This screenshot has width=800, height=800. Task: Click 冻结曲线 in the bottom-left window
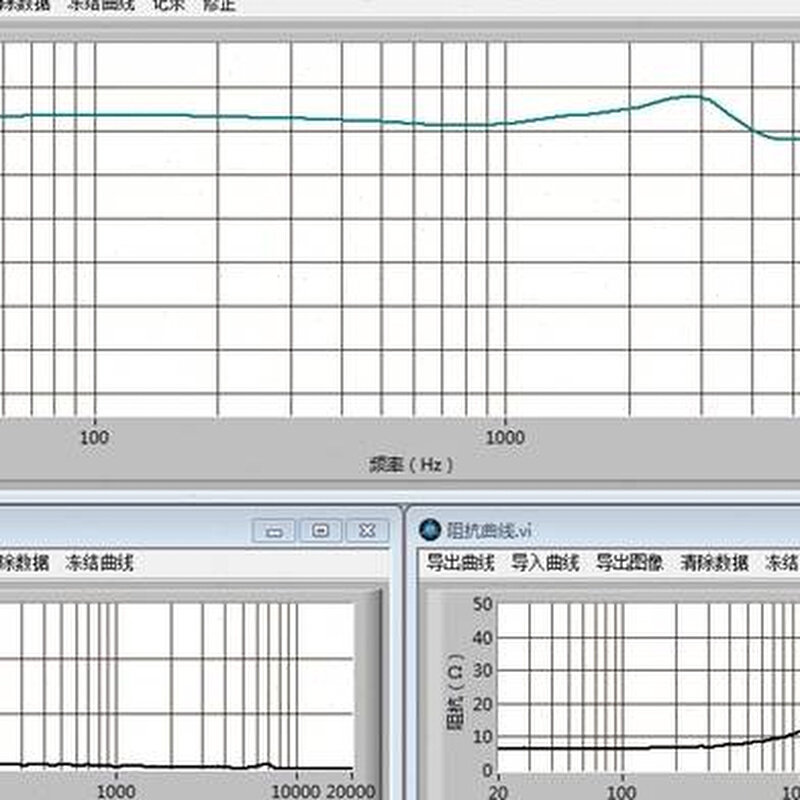point(100,563)
